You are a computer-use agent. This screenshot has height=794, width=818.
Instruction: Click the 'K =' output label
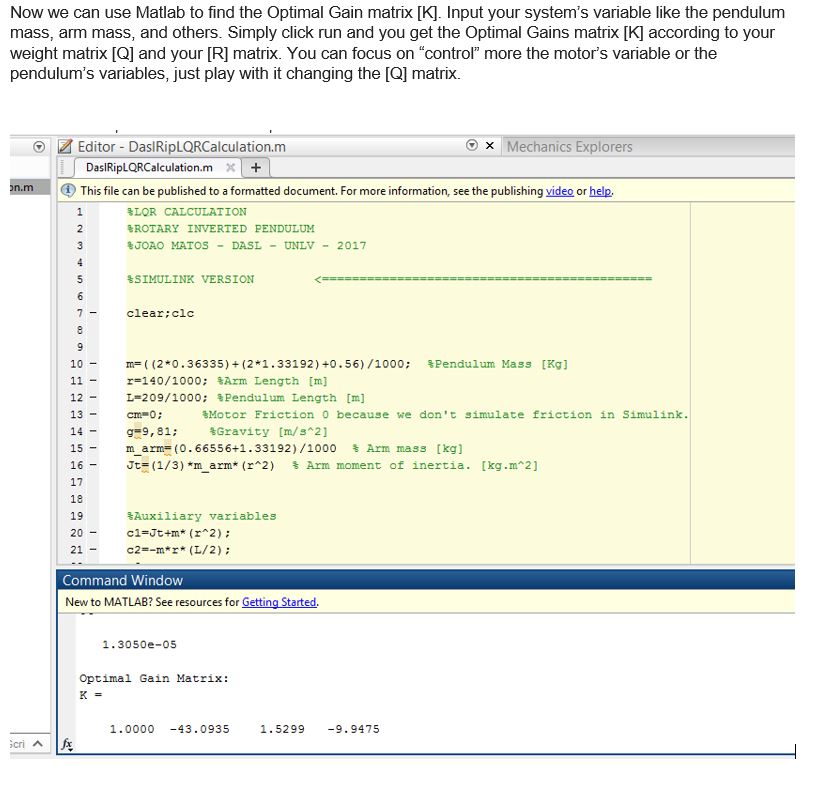(91, 695)
